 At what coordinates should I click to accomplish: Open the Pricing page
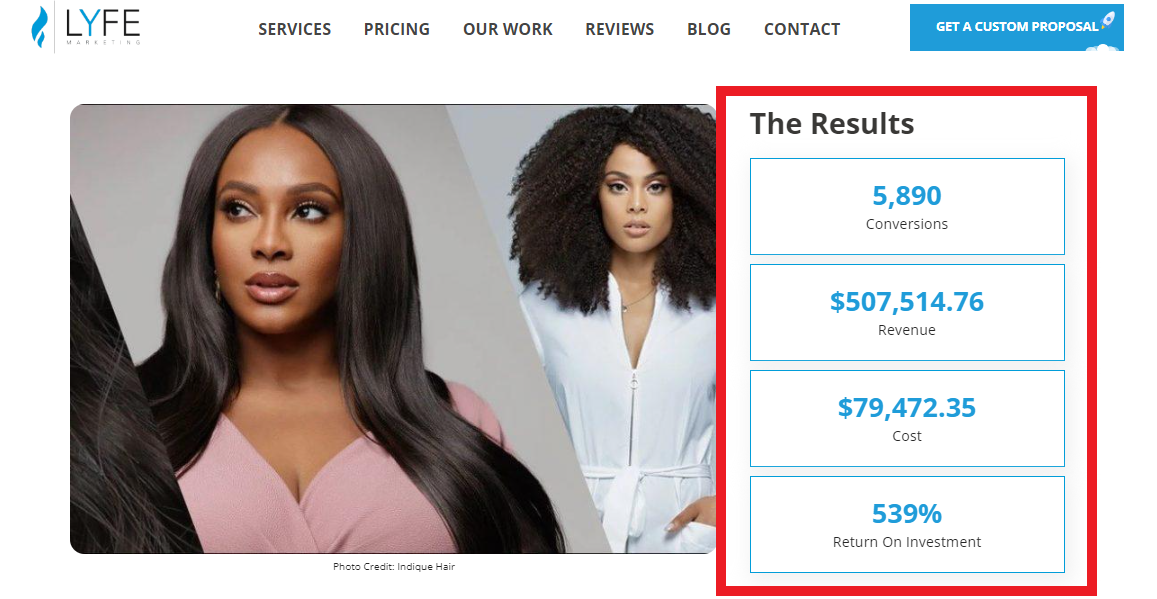coord(397,30)
